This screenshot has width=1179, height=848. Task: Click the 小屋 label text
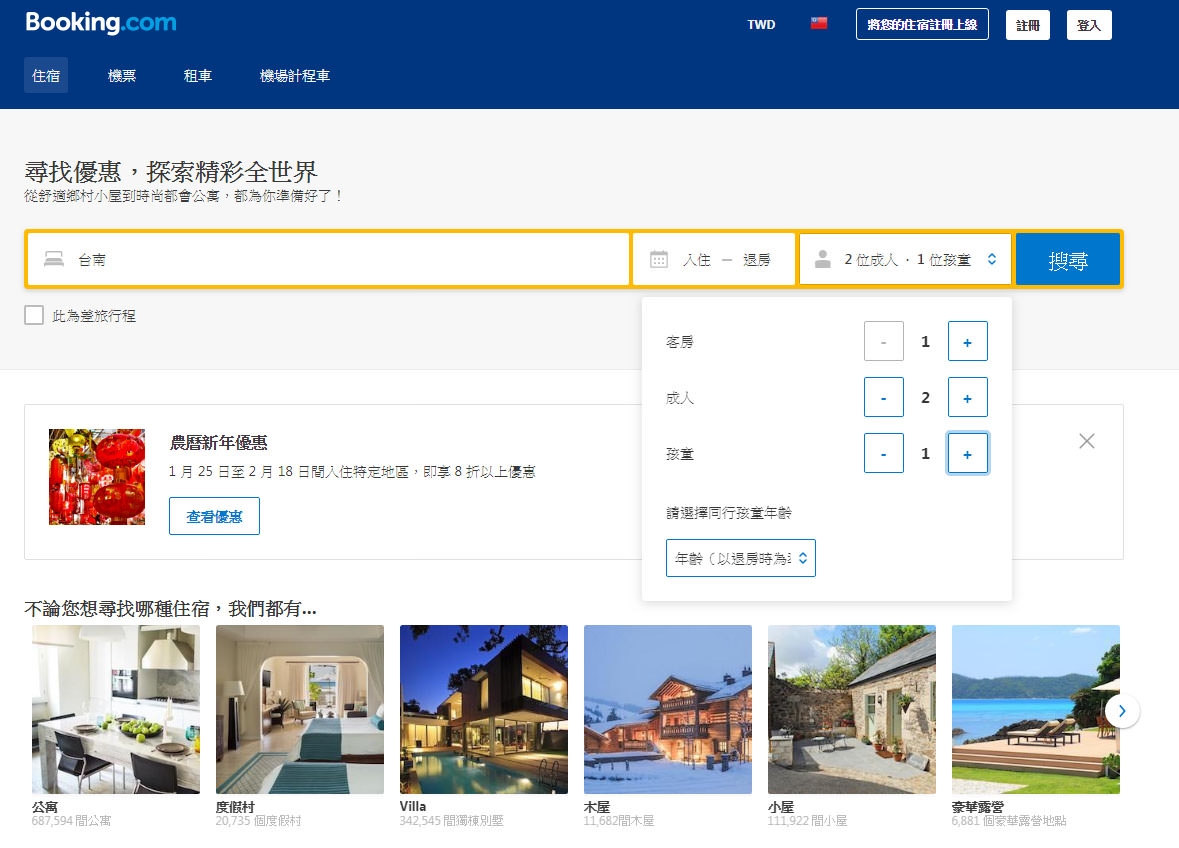pyautogui.click(x=781, y=807)
